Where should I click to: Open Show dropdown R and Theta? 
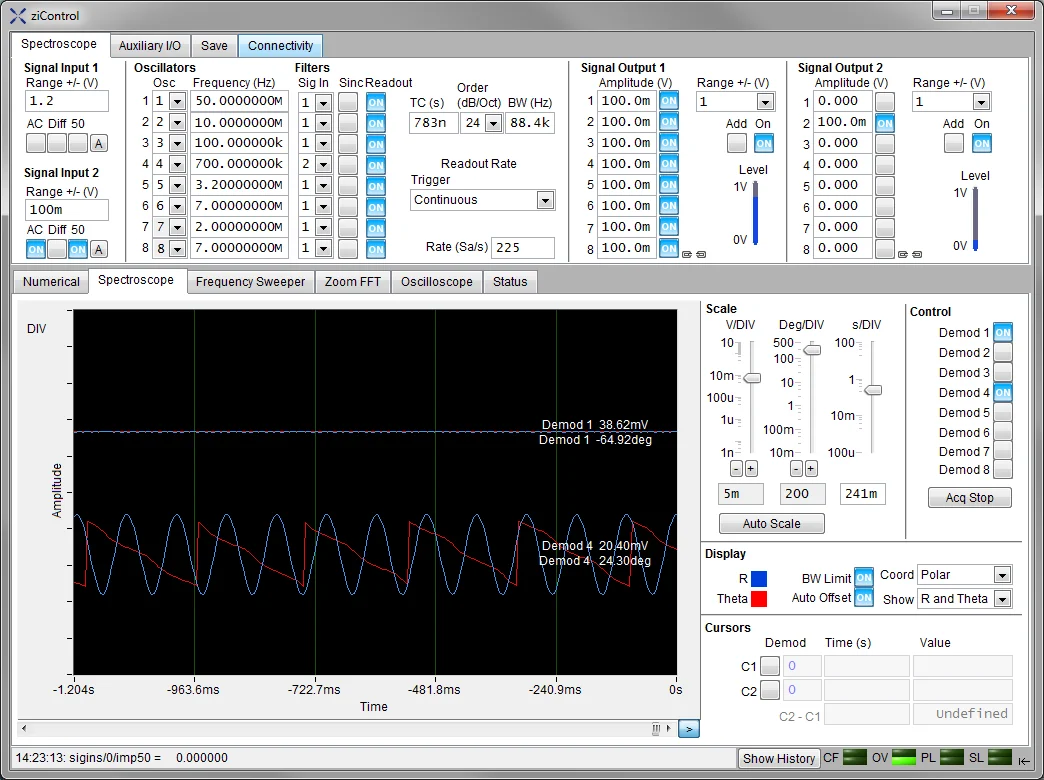tap(1002, 599)
